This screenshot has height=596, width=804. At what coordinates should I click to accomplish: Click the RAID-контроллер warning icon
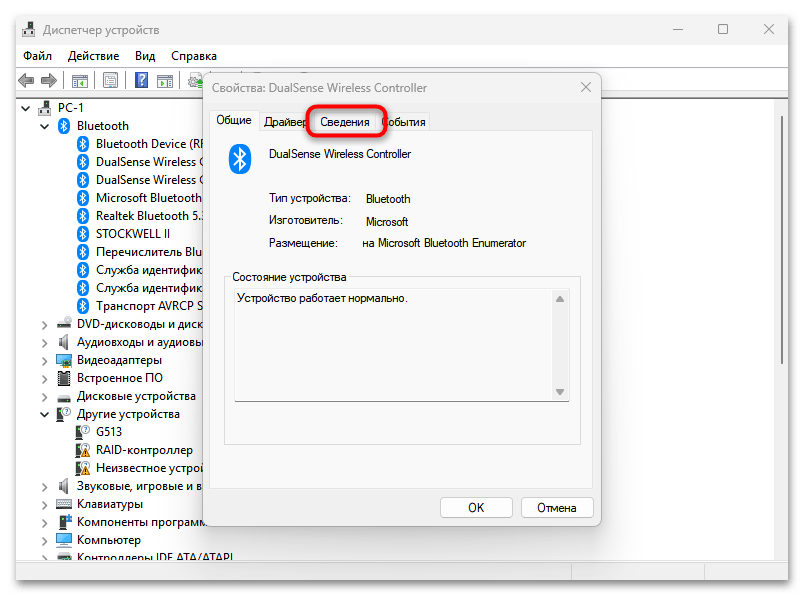83,450
